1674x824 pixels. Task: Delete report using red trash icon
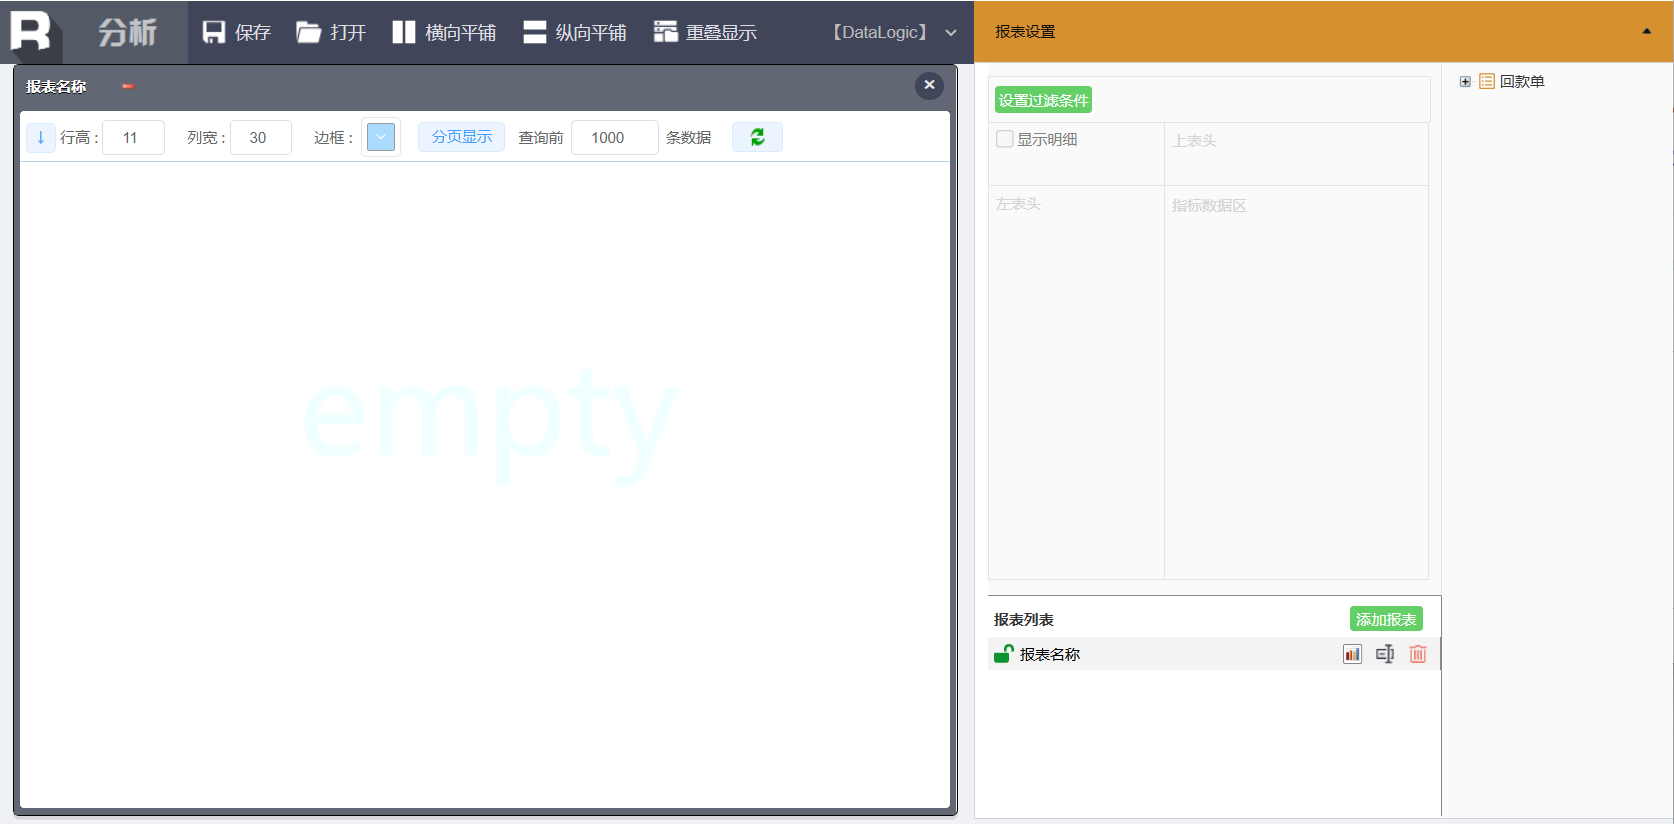[1418, 654]
